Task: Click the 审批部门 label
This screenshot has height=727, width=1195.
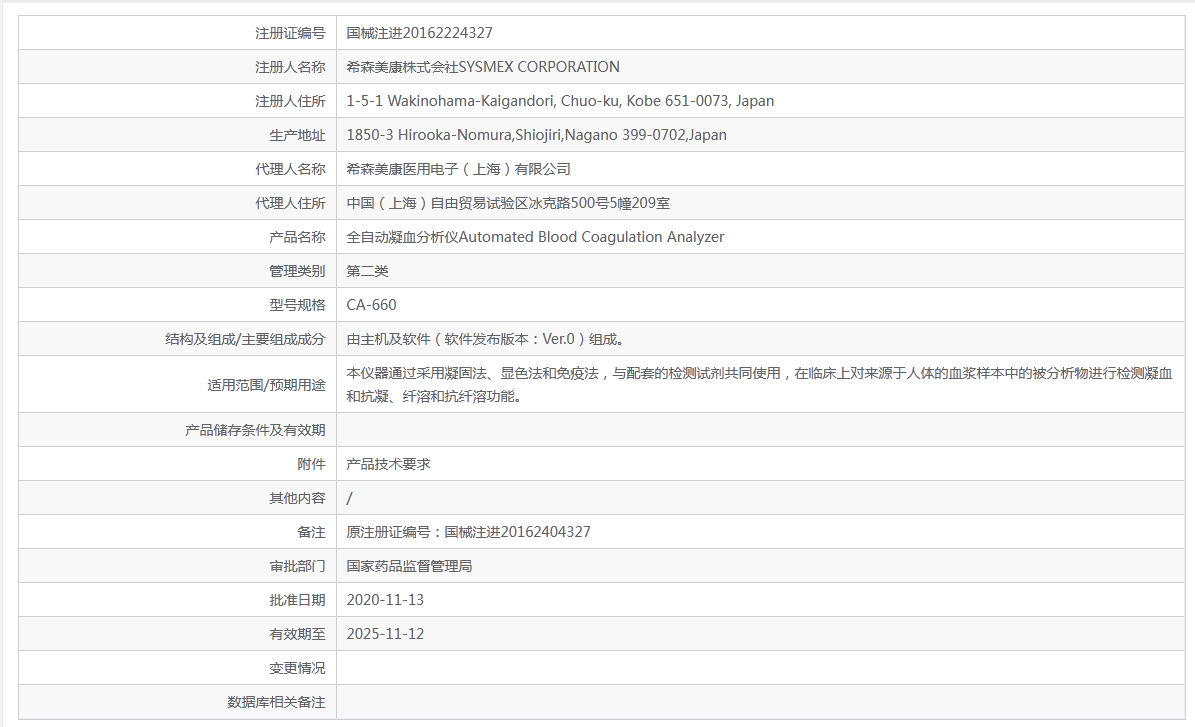Action: 297,566
